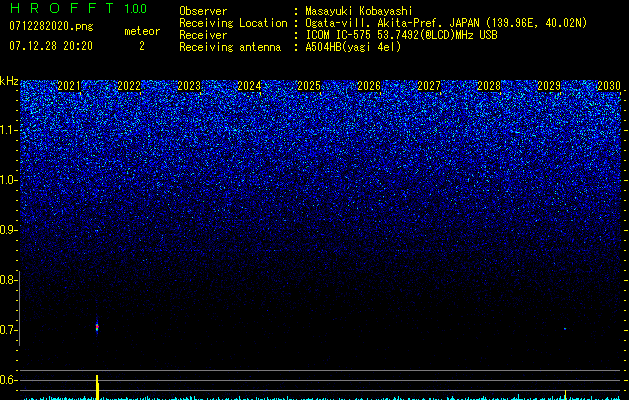Select receiver text ICOM IC-575 53.7492 MHz USB
This screenshot has width=629, height=400.
tap(401, 35)
